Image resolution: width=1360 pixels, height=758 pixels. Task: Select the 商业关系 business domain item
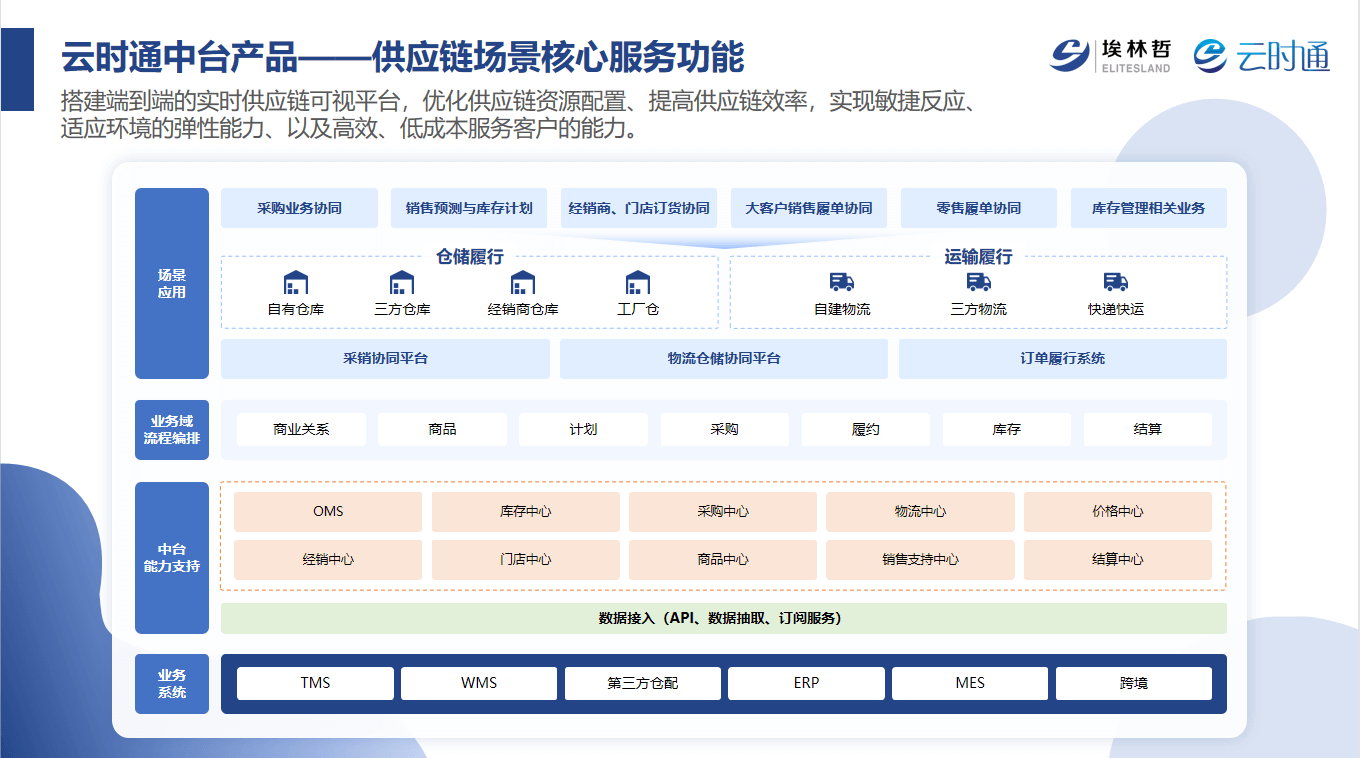pyautogui.click(x=301, y=430)
